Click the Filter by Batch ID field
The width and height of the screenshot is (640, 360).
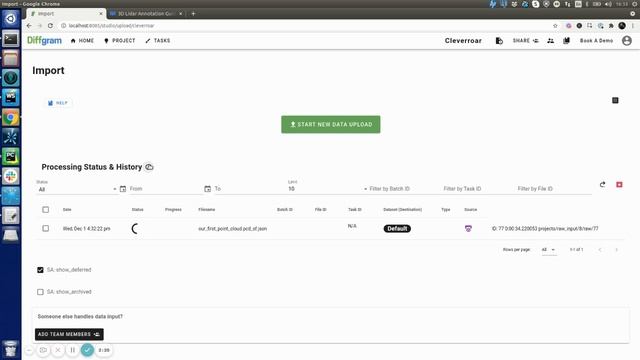[x=404, y=189]
